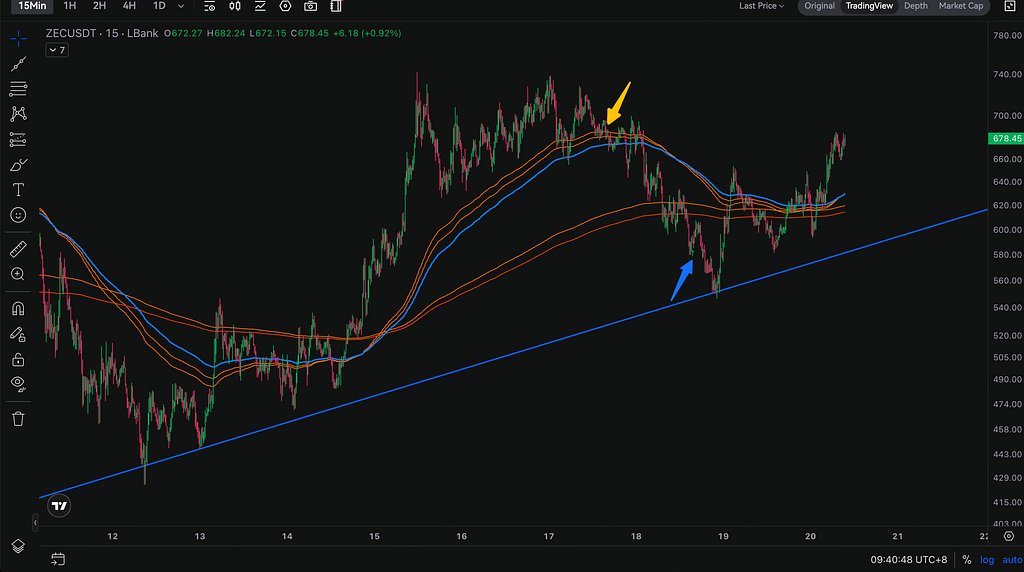Image resolution: width=1024 pixels, height=572 pixels.
Task: Open the Last Price dropdown
Action: coord(761,6)
